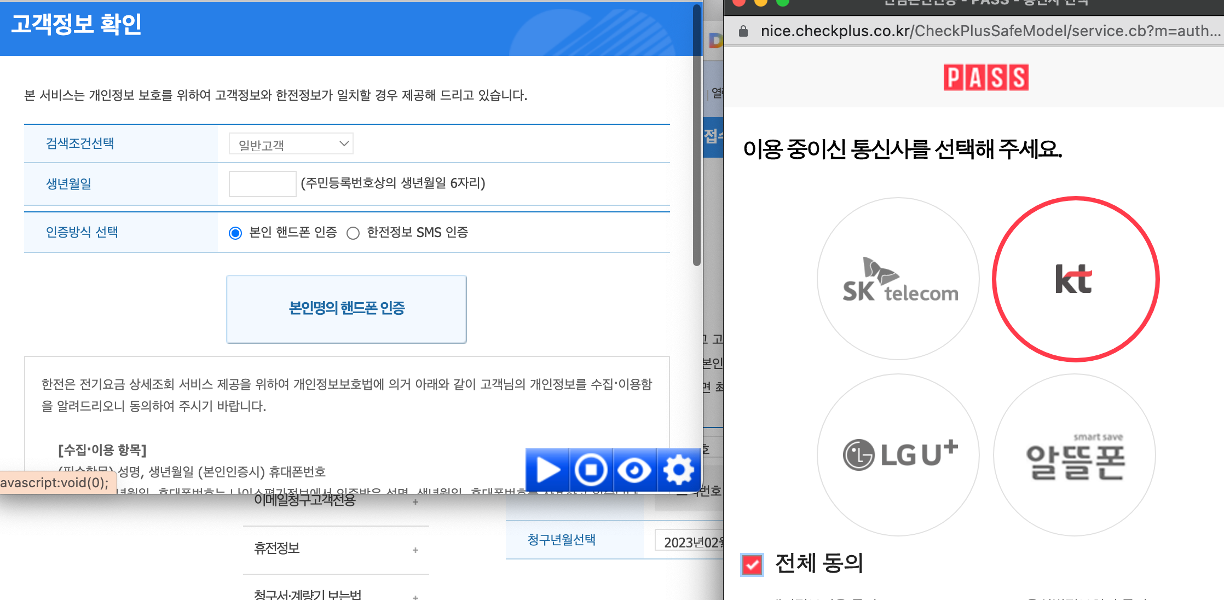The height and width of the screenshot is (600, 1224).
Task: Expand the 청구서·계량기 보는법 menu item
Action: 336,594
